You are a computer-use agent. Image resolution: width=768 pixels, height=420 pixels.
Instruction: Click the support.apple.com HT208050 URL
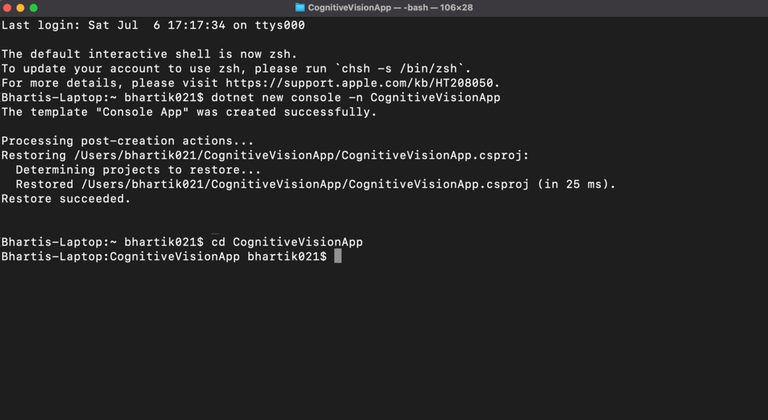[362, 83]
